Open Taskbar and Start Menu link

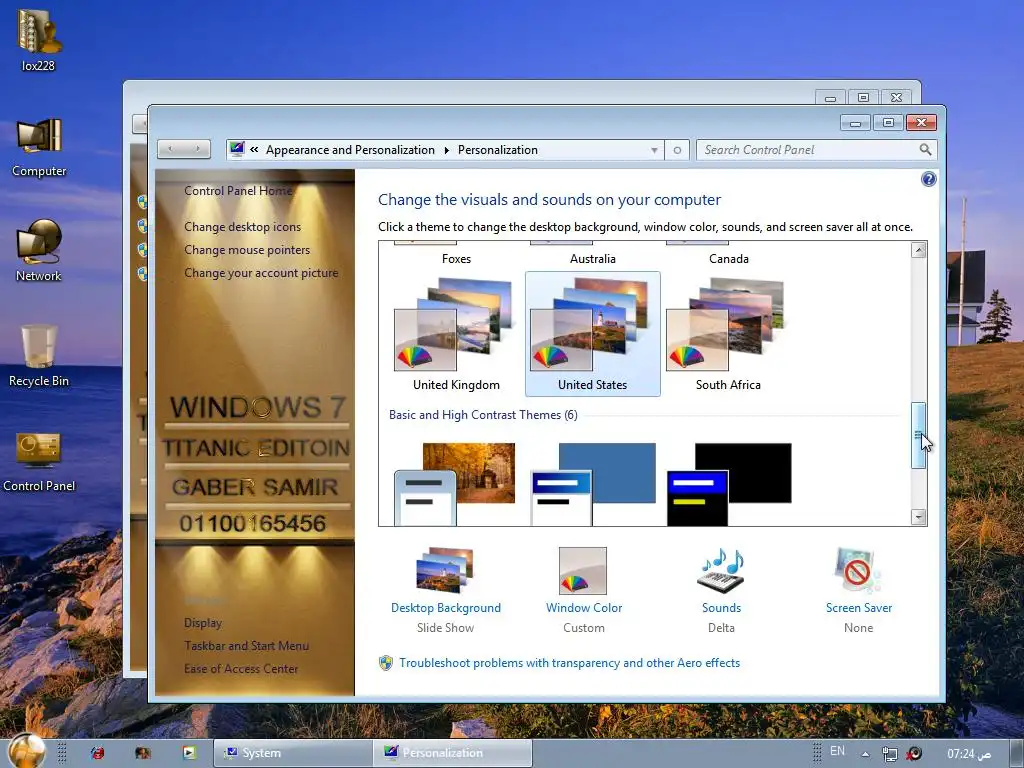(x=246, y=646)
